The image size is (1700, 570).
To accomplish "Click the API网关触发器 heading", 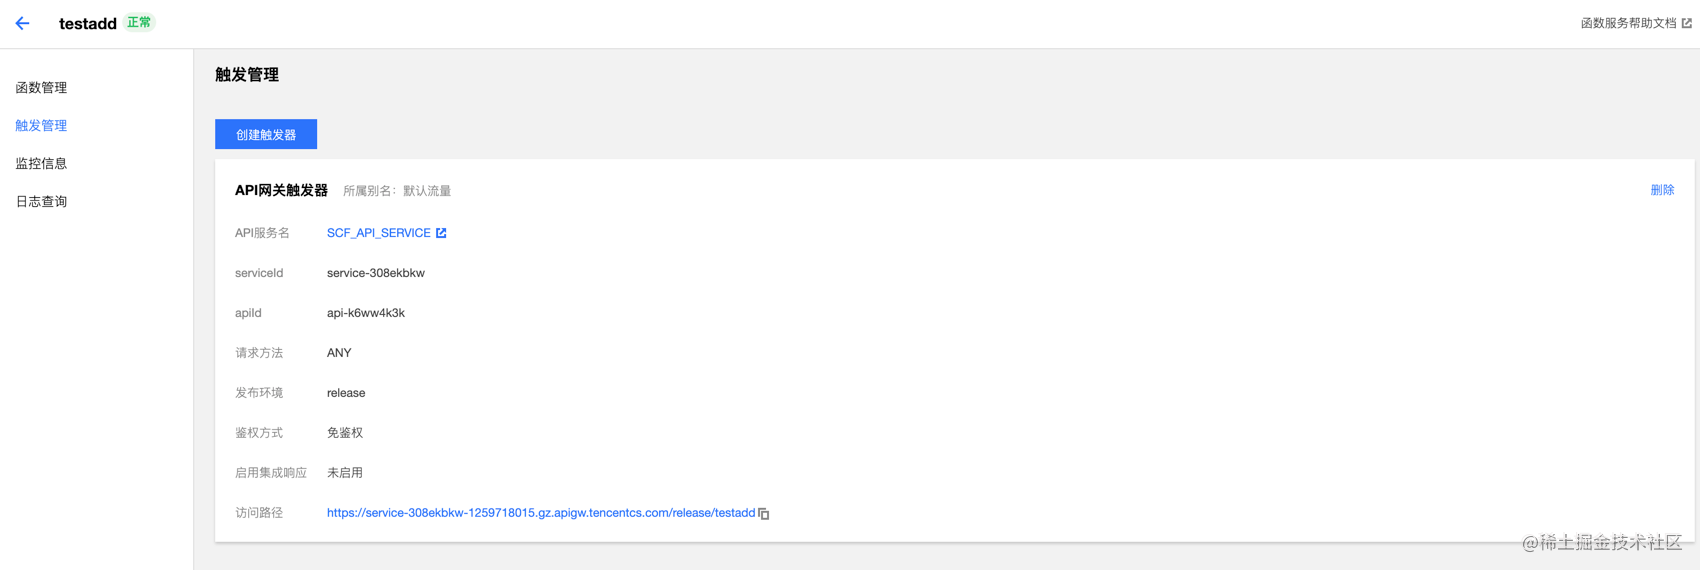I will 281,190.
